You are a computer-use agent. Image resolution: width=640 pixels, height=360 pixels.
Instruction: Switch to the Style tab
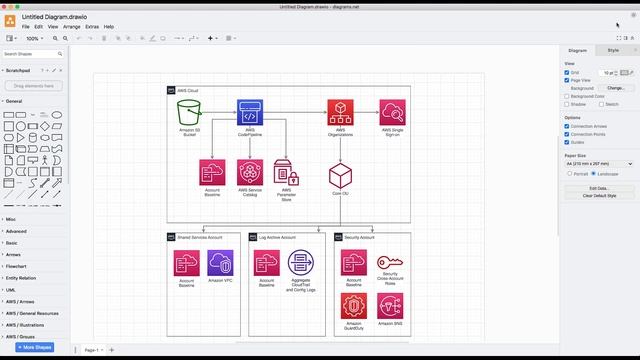click(x=613, y=50)
